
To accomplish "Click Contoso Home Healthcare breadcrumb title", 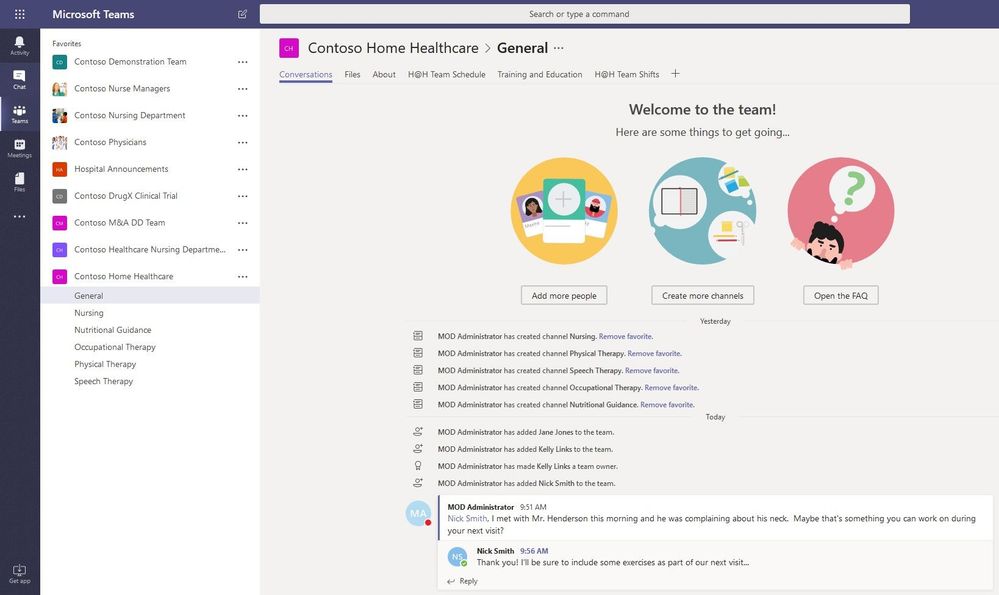I will 393,48.
